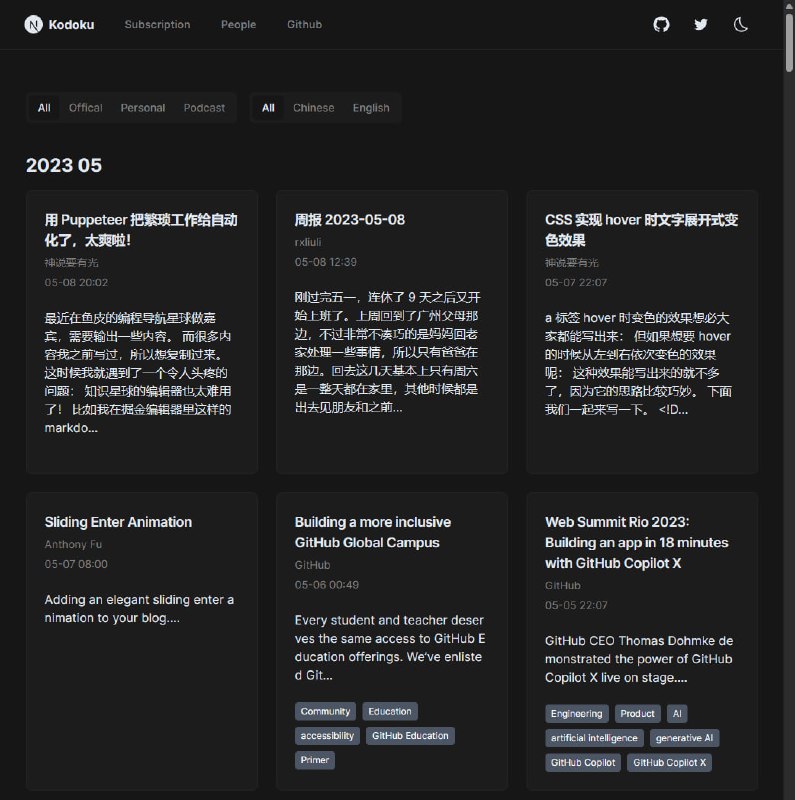Filter posts by English language

[x=371, y=108]
